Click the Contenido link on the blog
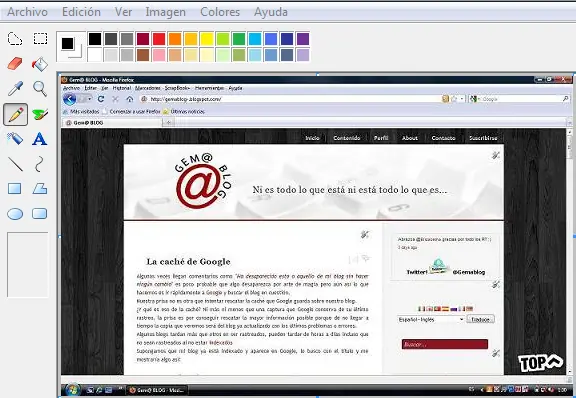This screenshot has height=398, width=576. [x=346, y=138]
